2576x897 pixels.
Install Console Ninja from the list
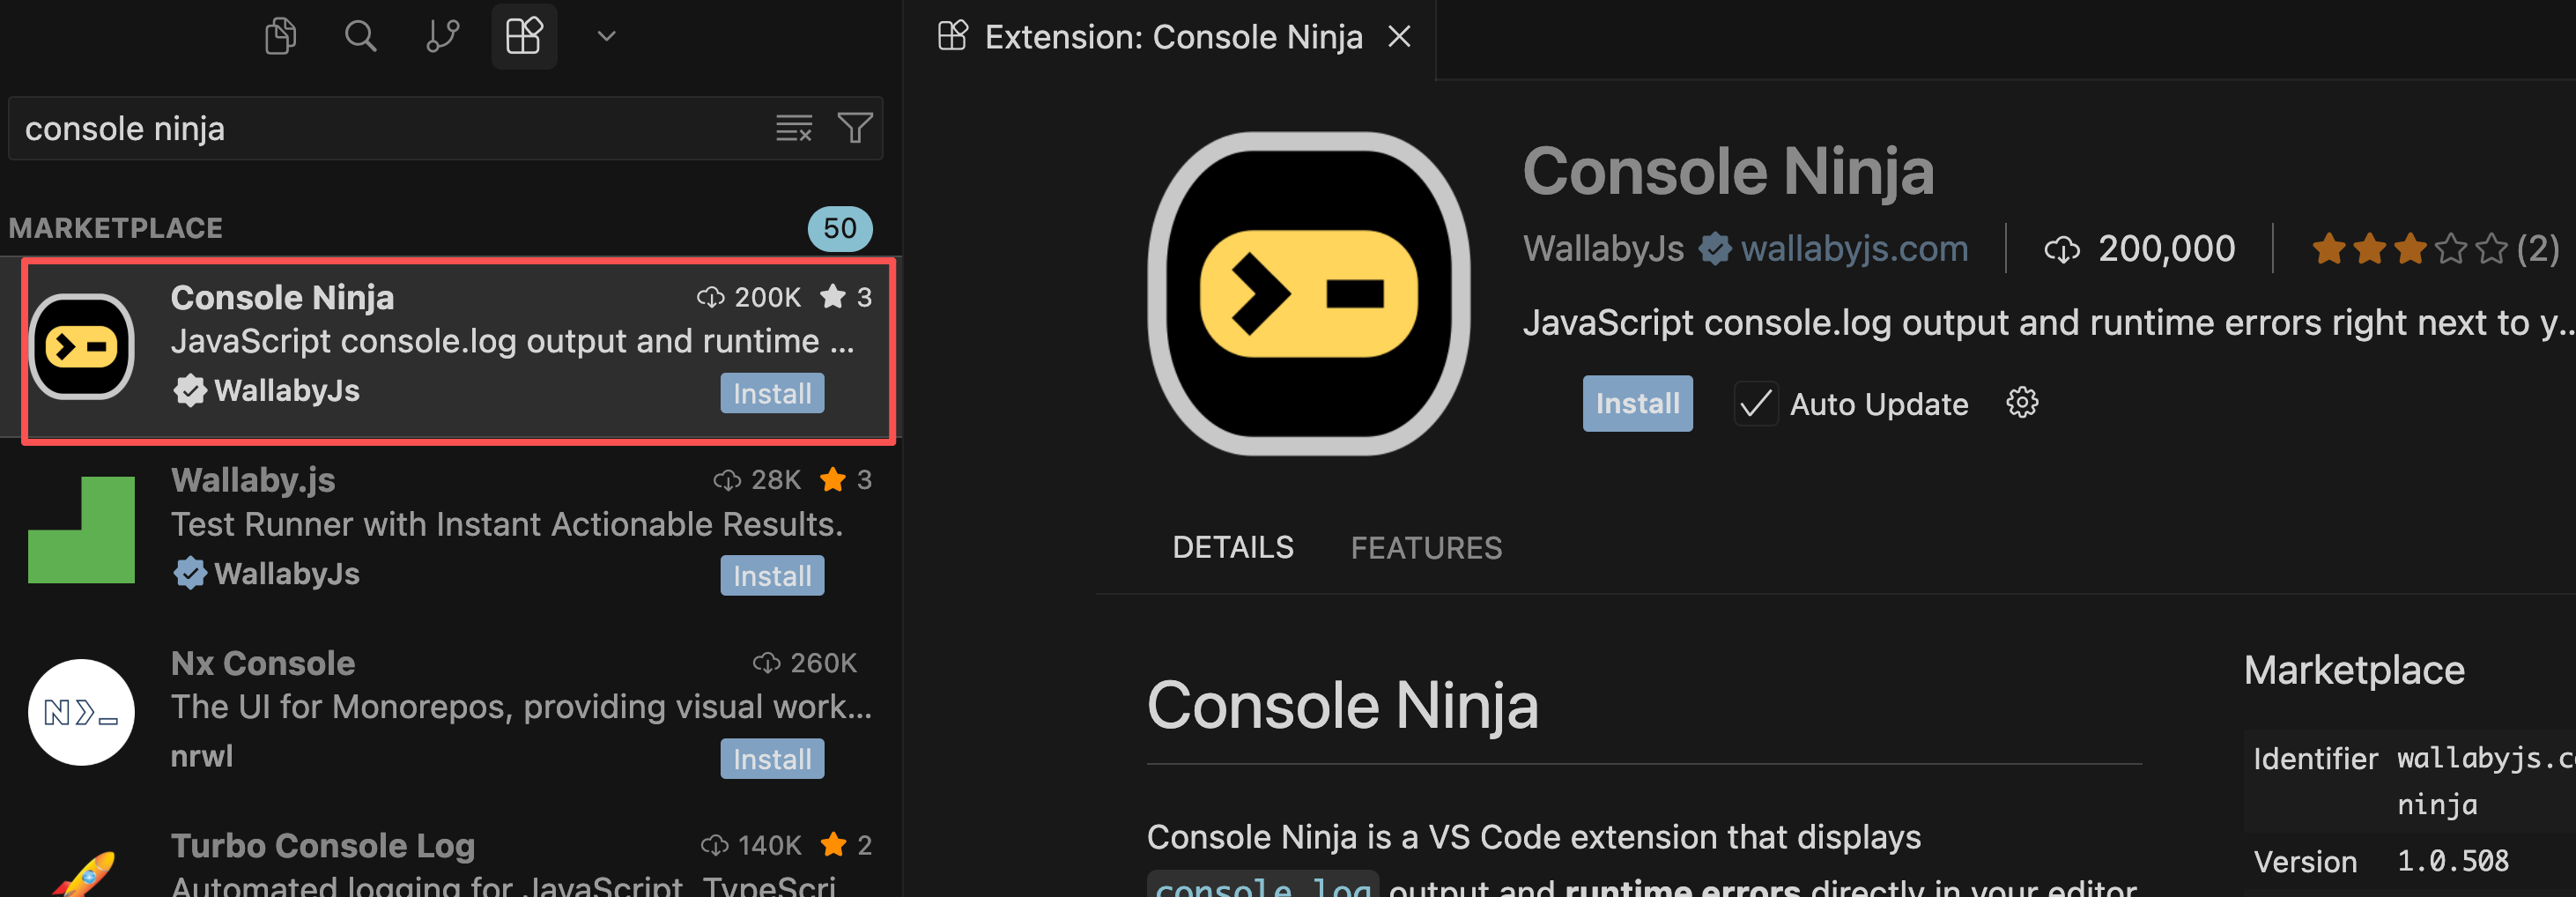coord(772,393)
